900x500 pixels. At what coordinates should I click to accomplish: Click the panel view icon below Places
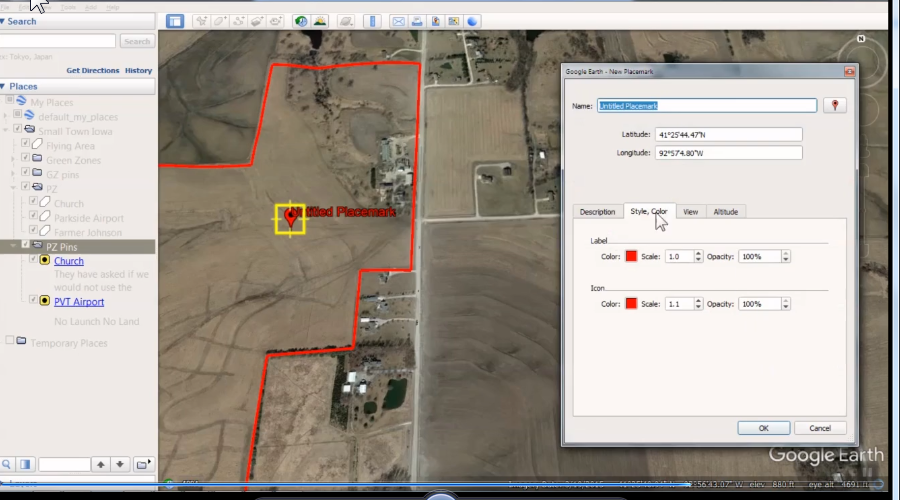pyautogui.click(x=25, y=464)
